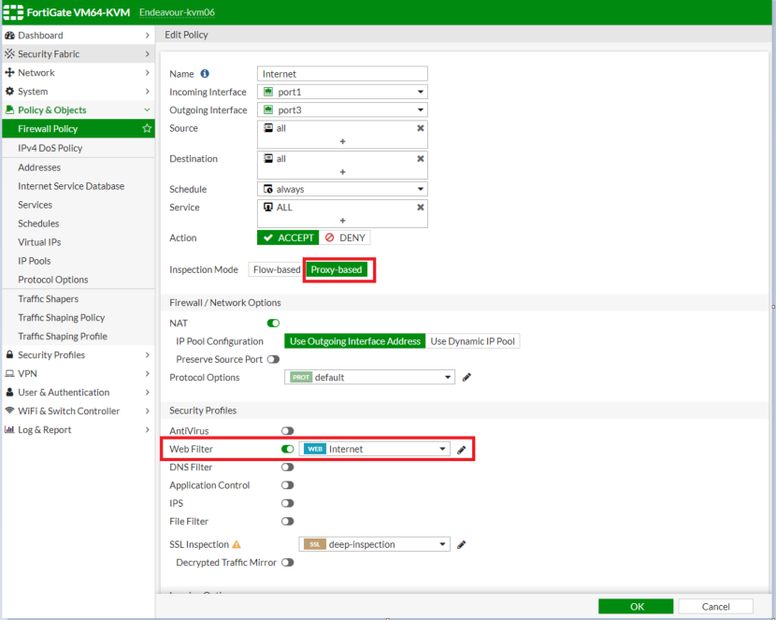
Task: Add a Source entry with the plus
Action: [342, 142]
